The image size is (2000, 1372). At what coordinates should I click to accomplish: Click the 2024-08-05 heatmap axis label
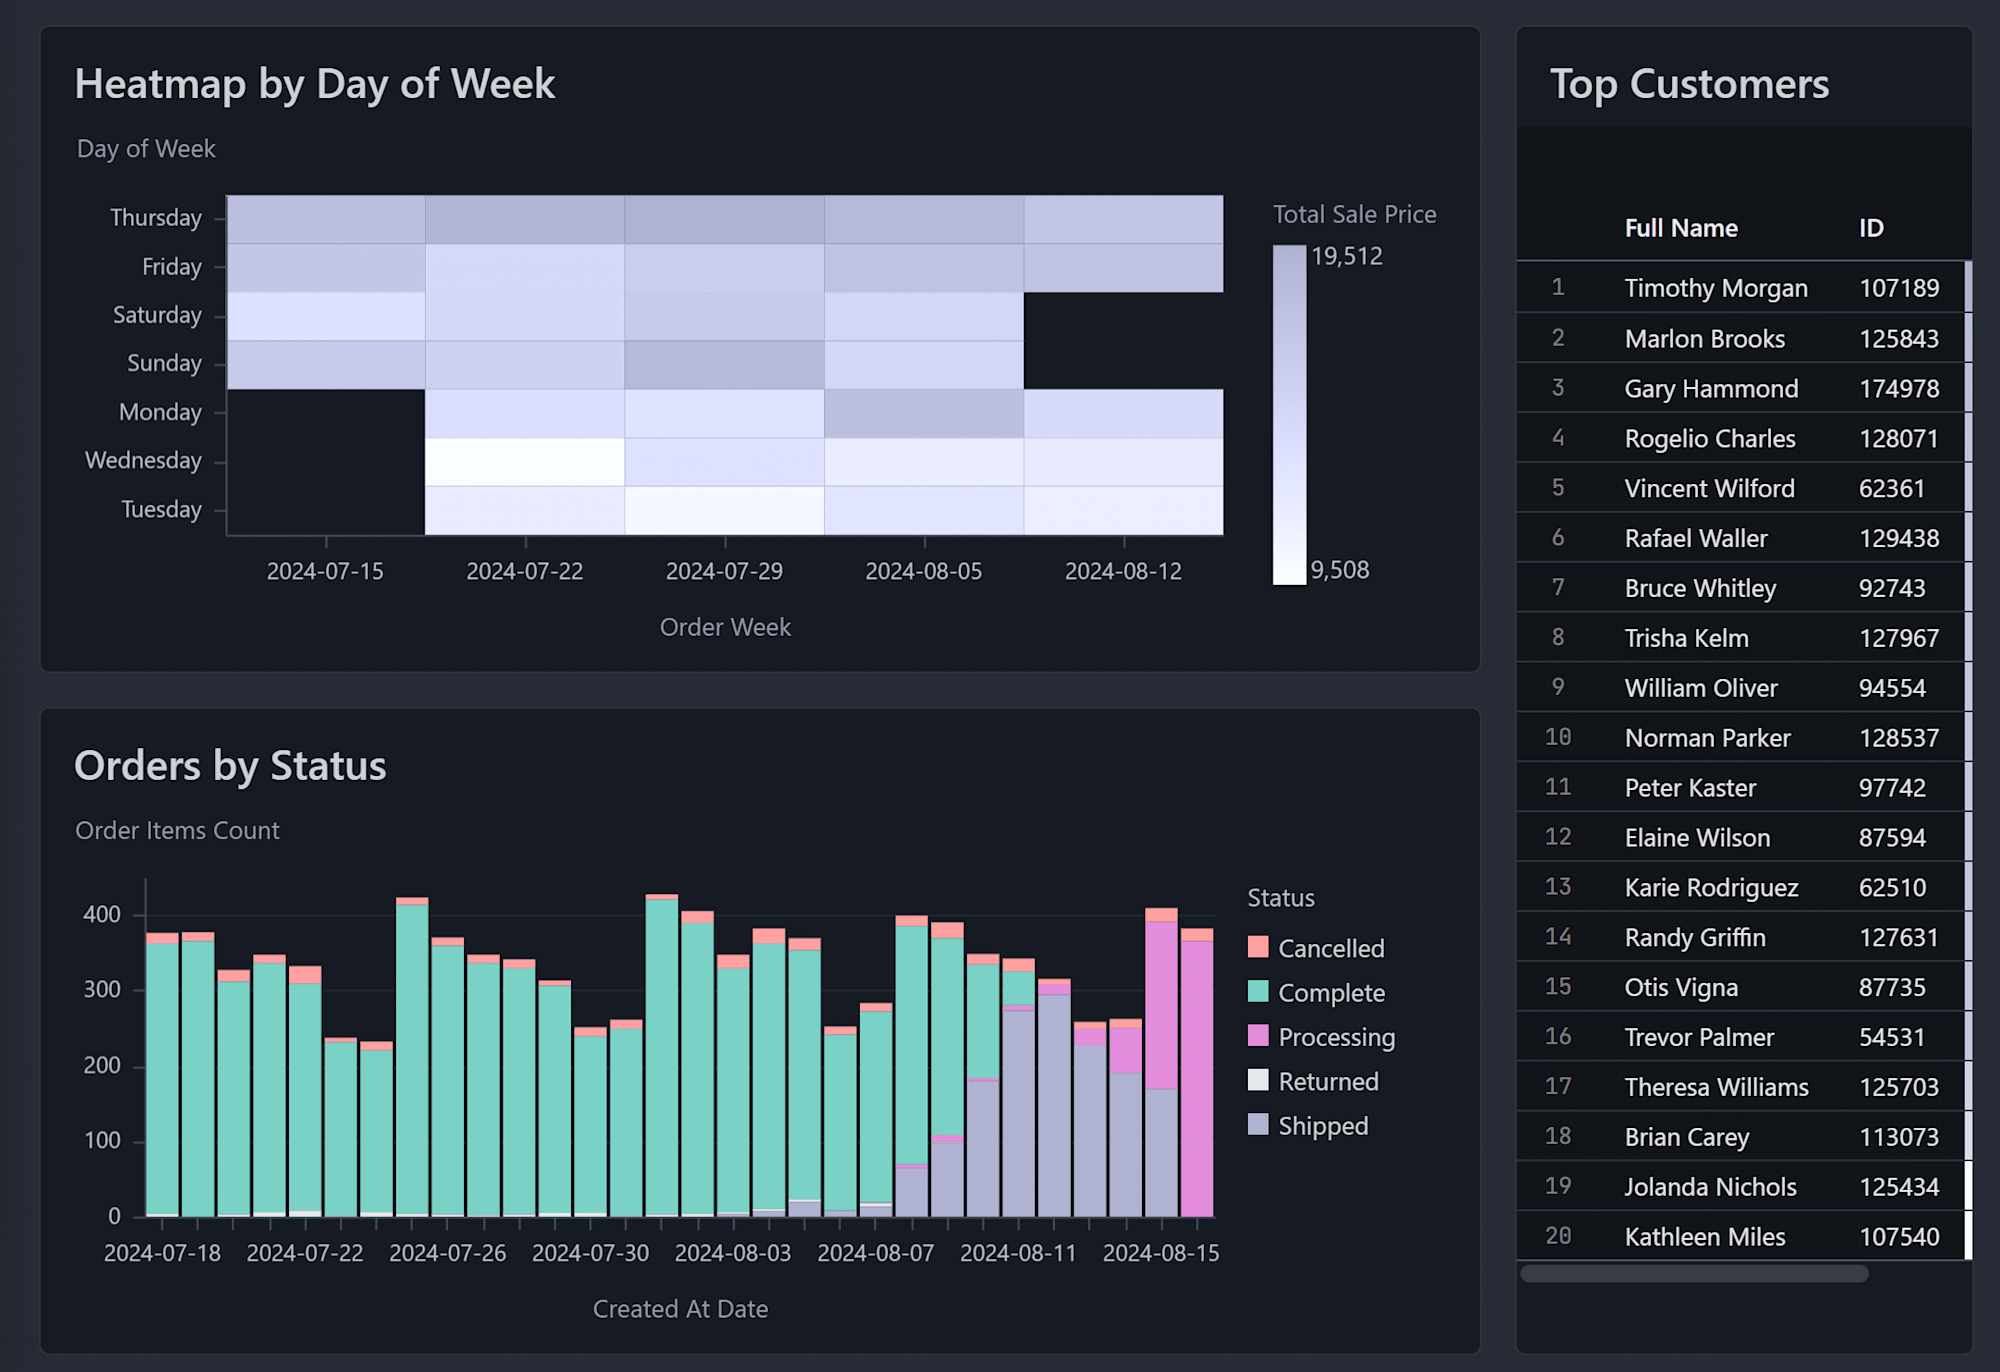(x=923, y=571)
